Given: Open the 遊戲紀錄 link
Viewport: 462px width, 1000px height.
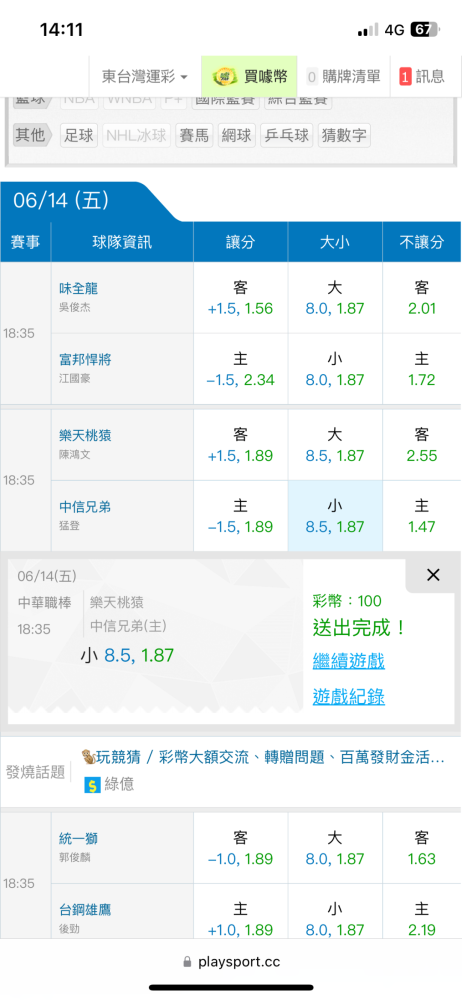Looking at the screenshot, I should tap(348, 696).
